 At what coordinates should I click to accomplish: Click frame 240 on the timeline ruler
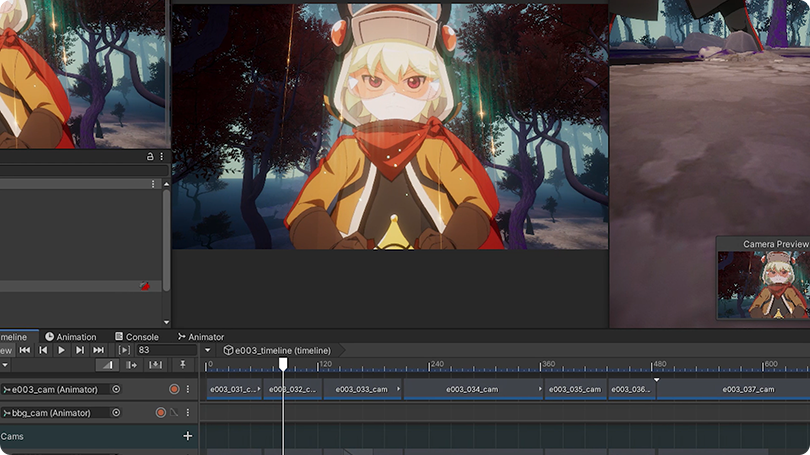(x=437, y=364)
